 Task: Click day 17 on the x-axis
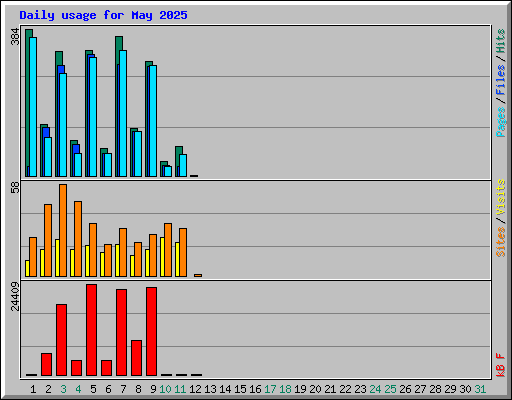click(270, 389)
